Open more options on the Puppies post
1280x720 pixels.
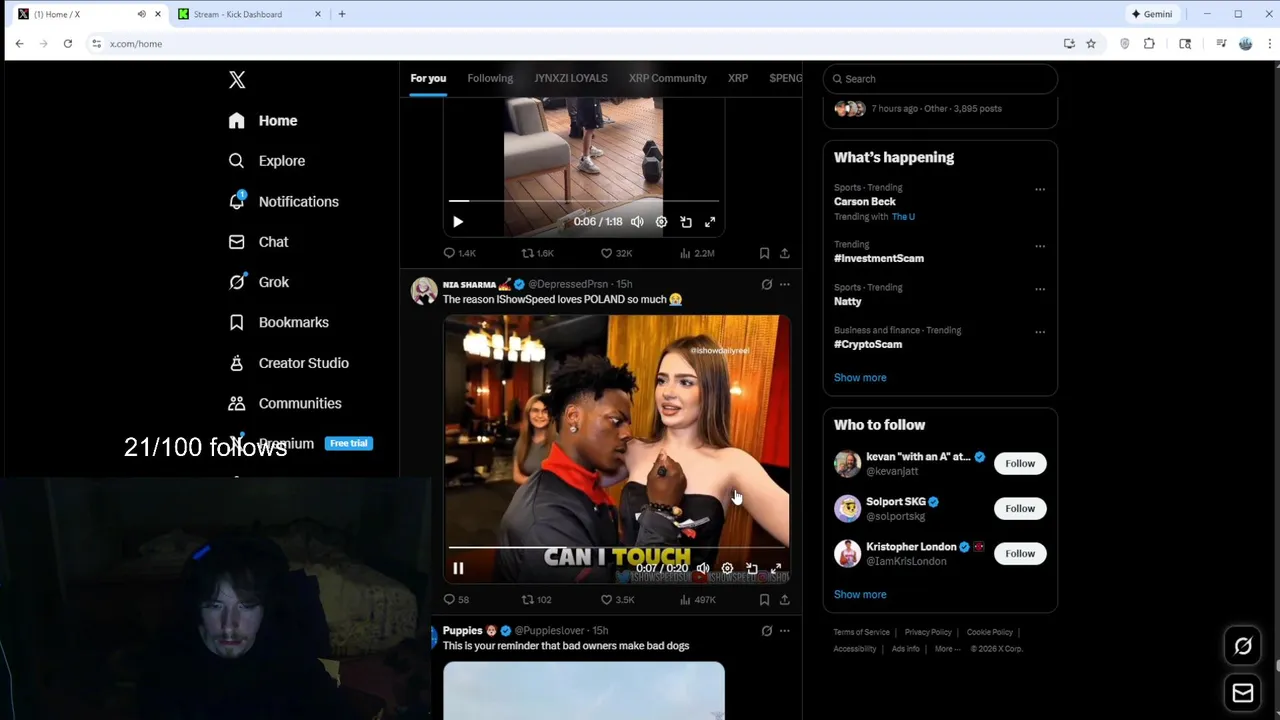tap(785, 631)
